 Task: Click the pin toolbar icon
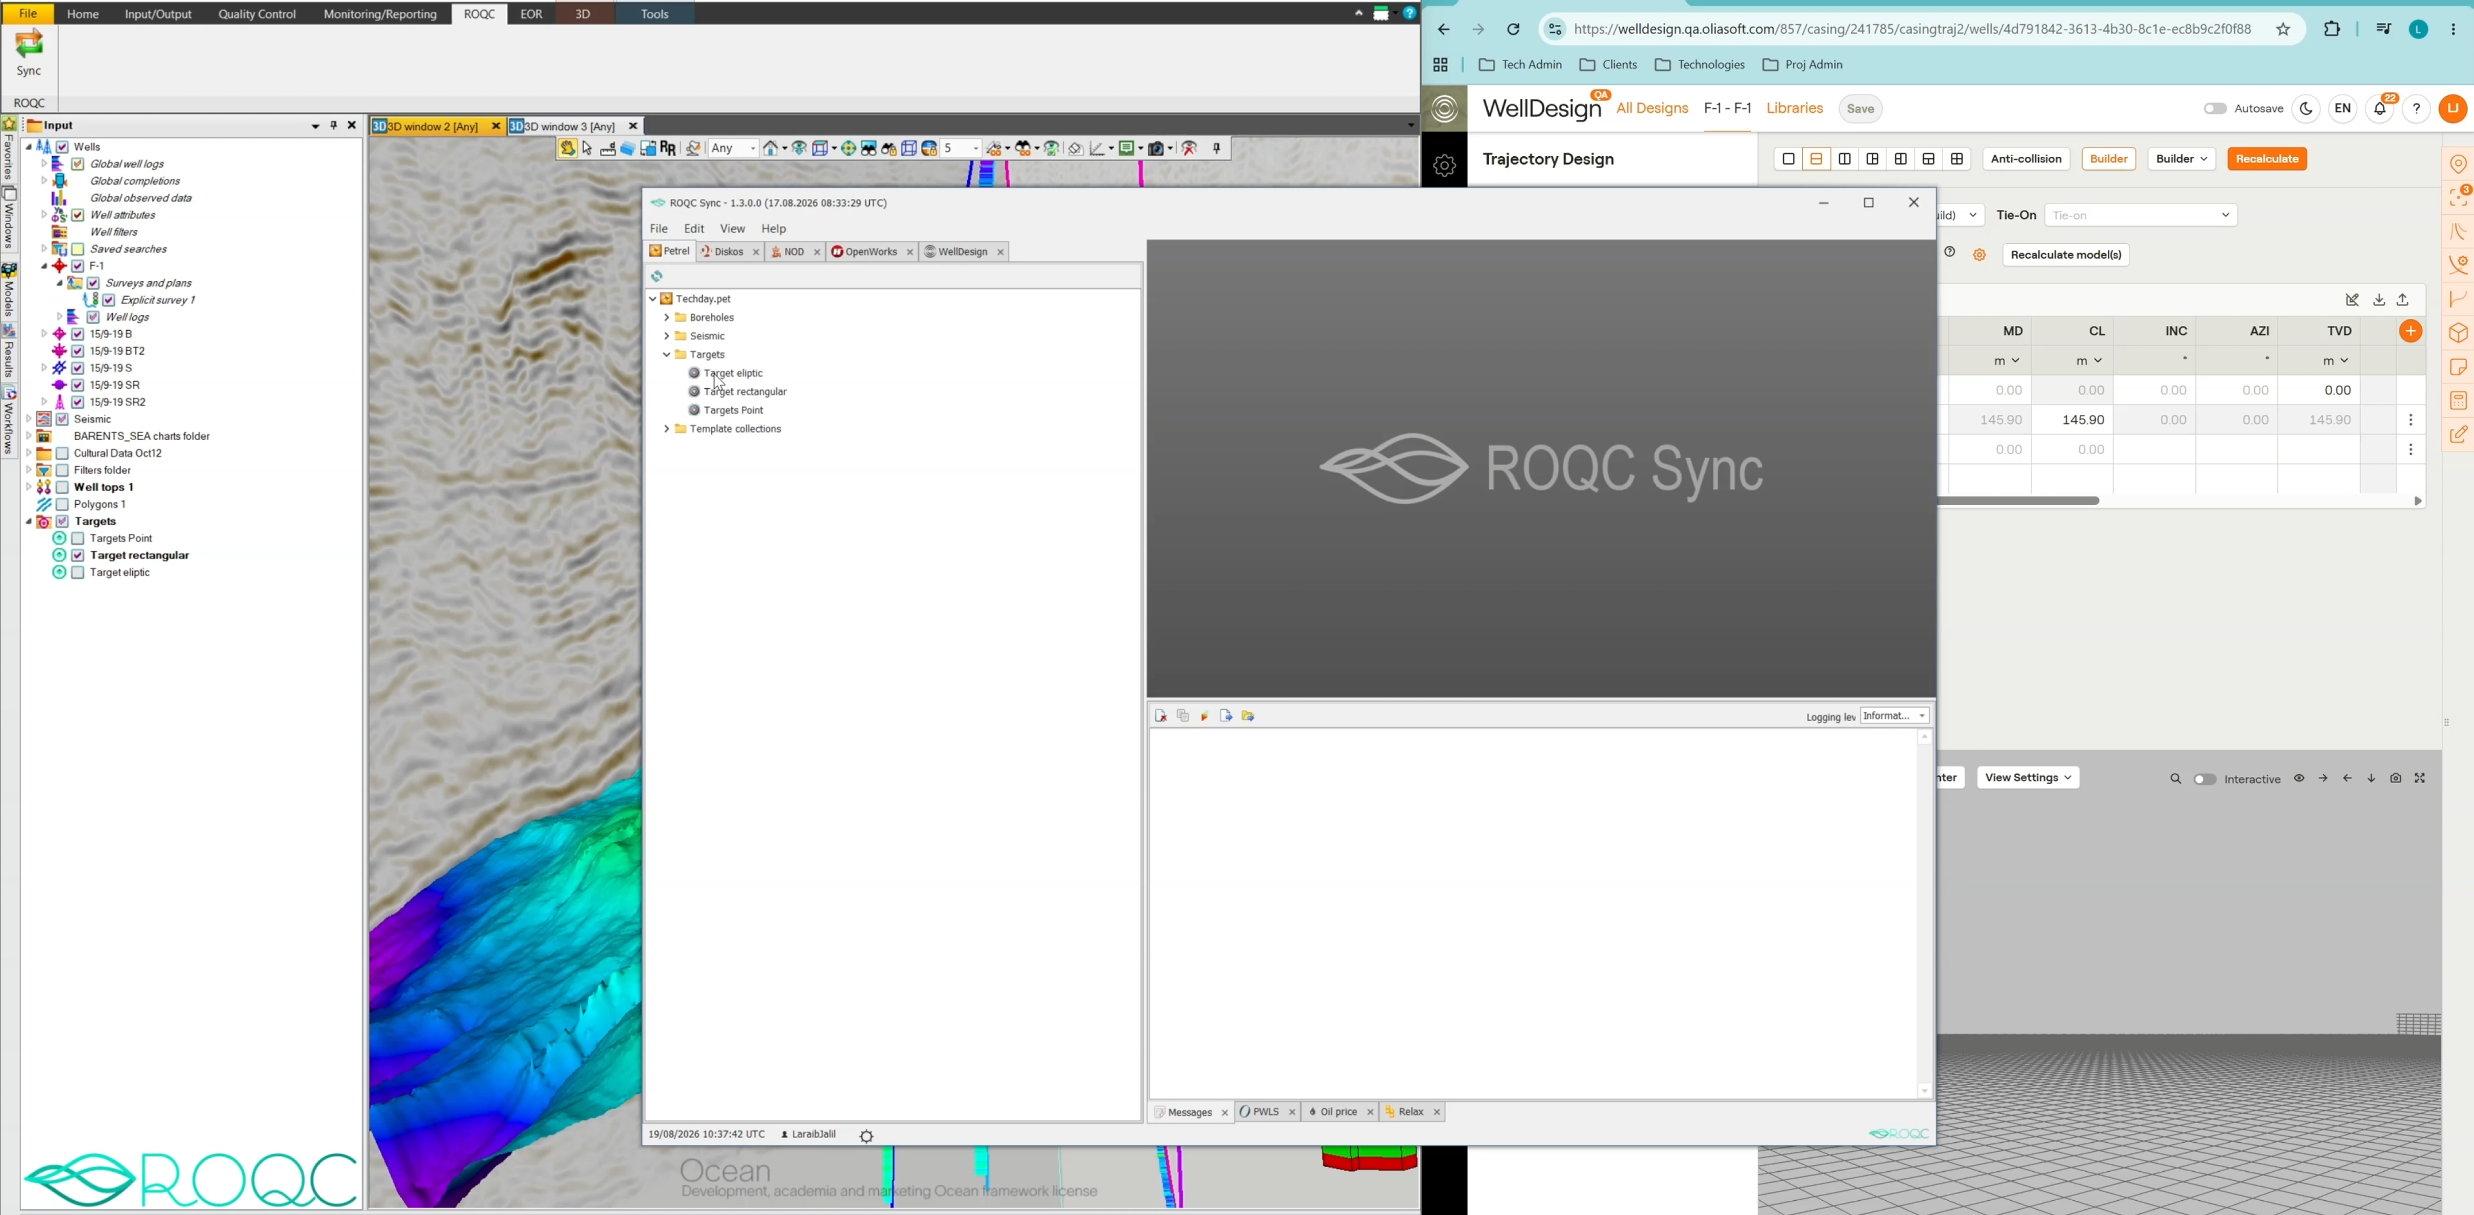click(1217, 148)
